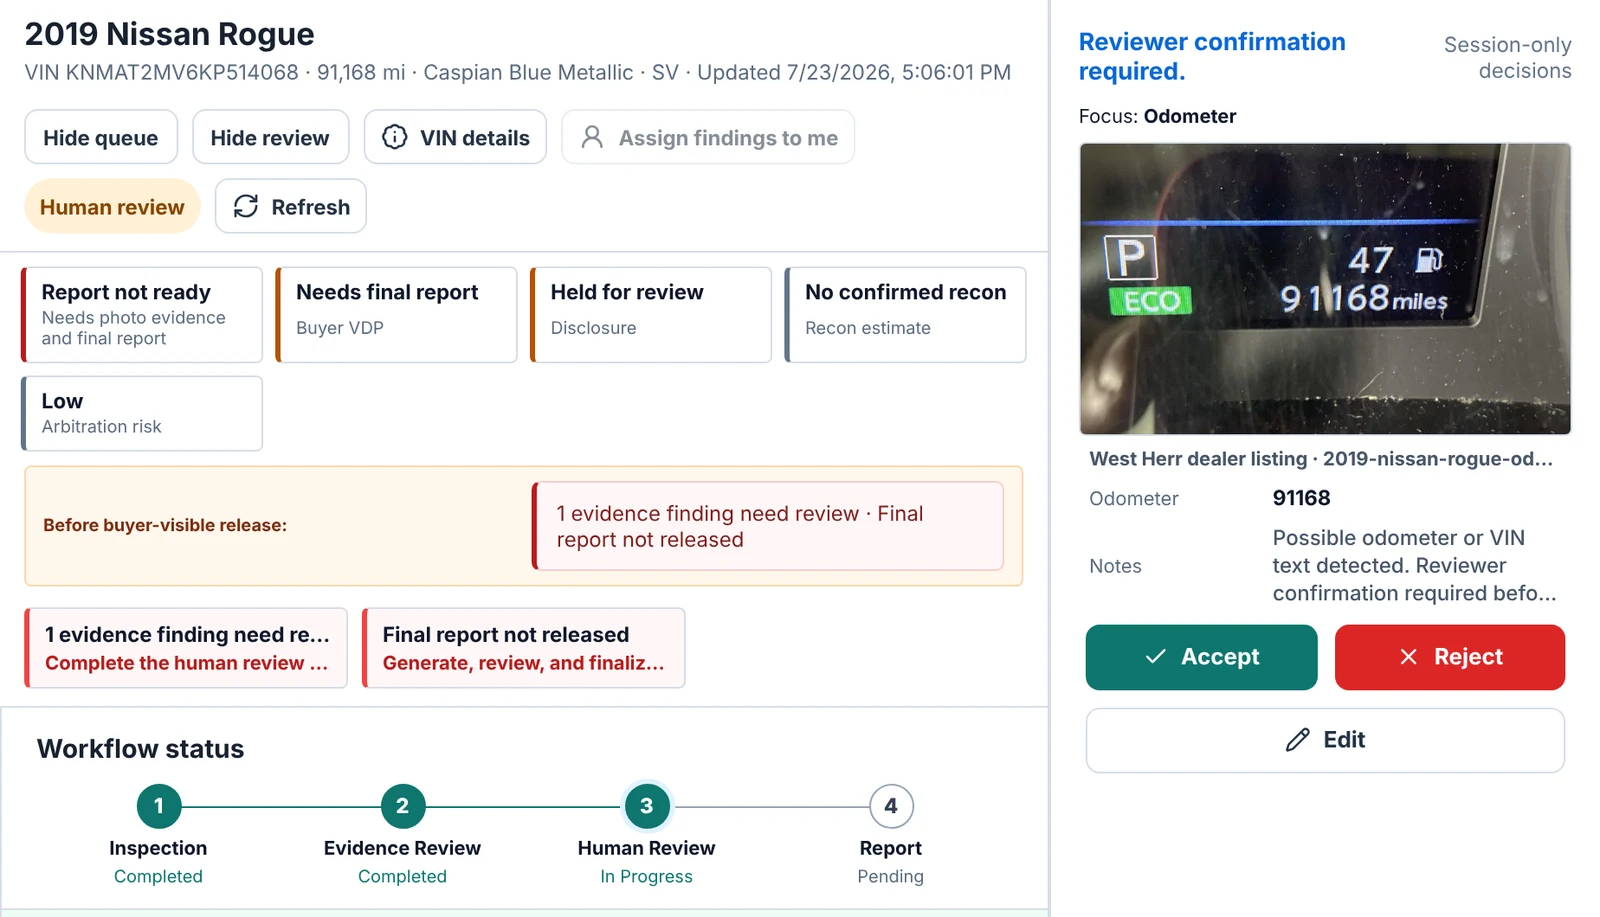This screenshot has height=917, width=1600.
Task: Open the Report not ready card
Action: 142,314
